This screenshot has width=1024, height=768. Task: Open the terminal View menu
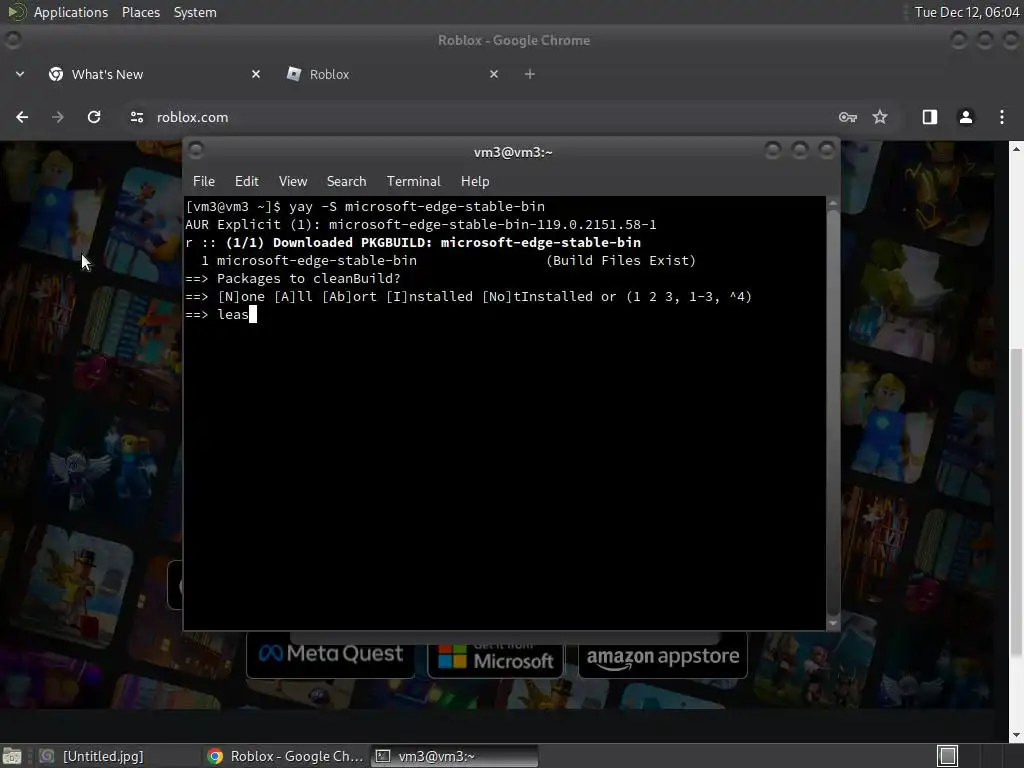coord(293,181)
